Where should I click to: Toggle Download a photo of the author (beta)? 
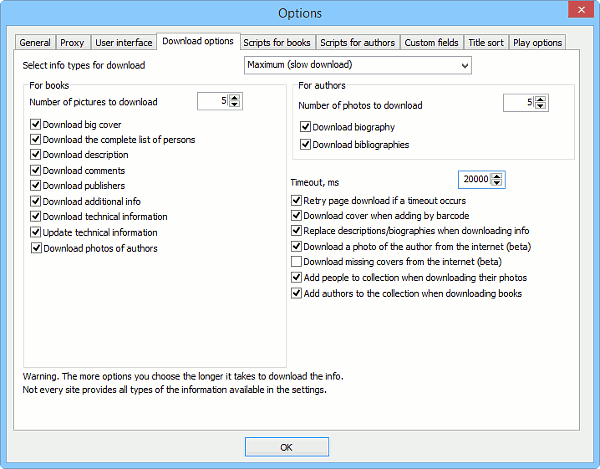(x=297, y=246)
